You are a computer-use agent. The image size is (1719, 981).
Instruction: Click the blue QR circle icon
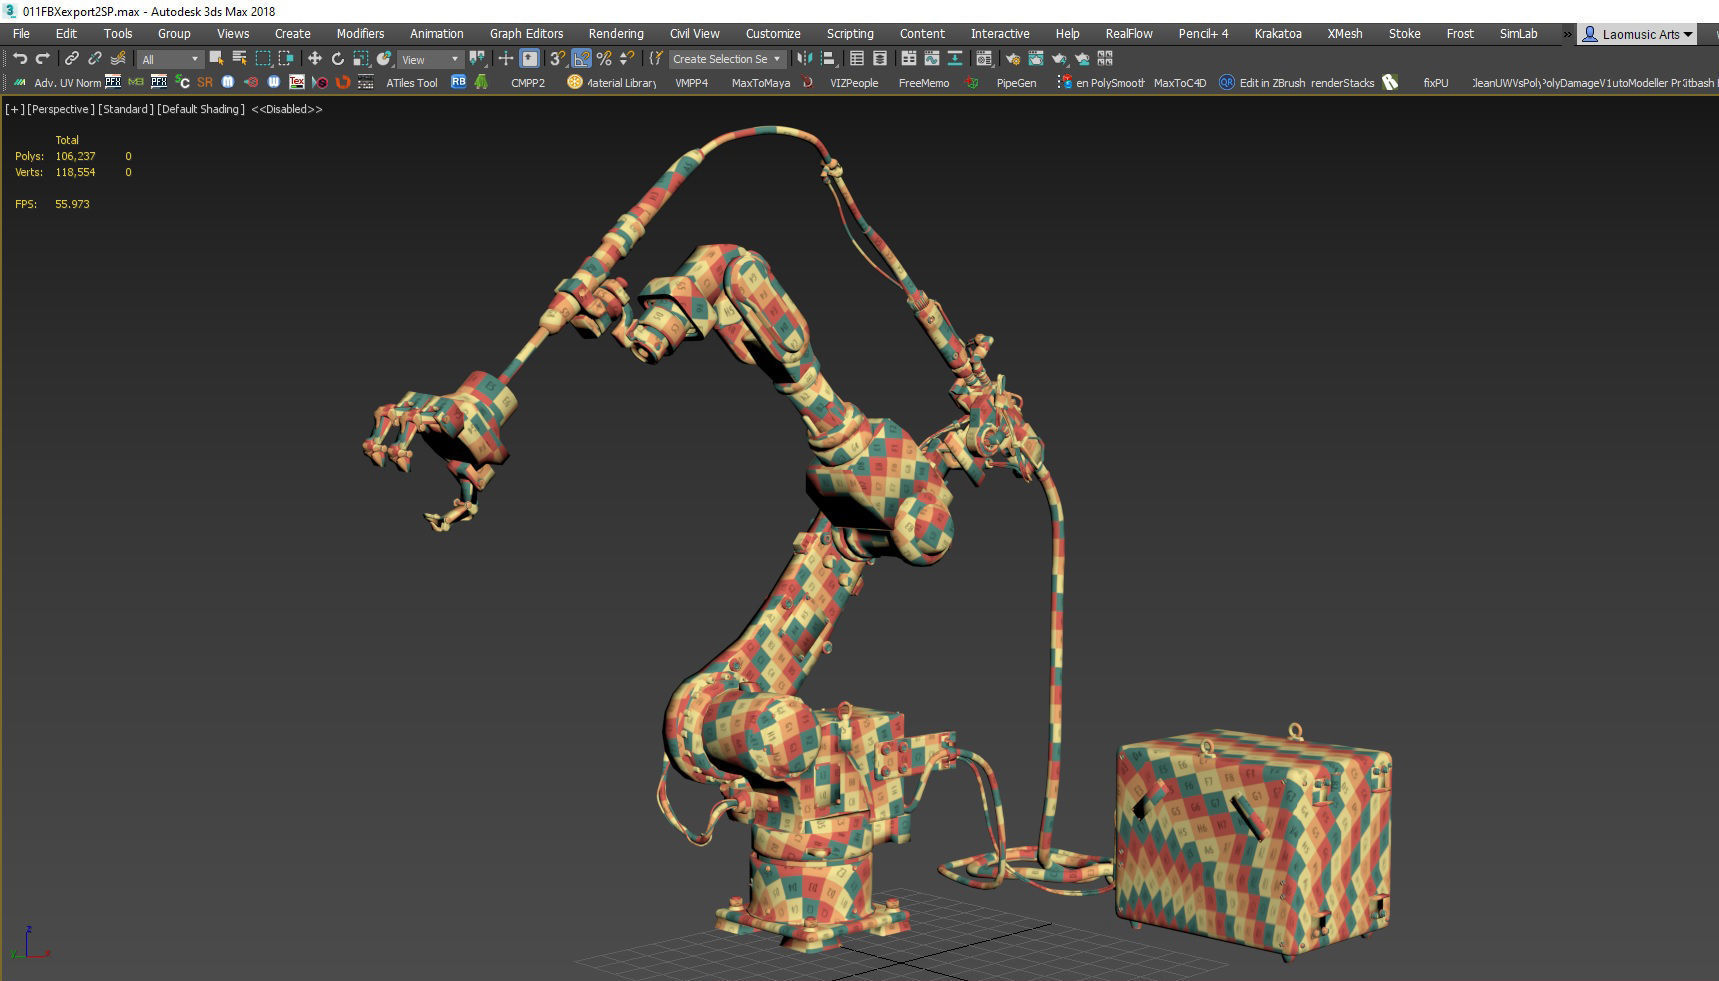click(1226, 82)
